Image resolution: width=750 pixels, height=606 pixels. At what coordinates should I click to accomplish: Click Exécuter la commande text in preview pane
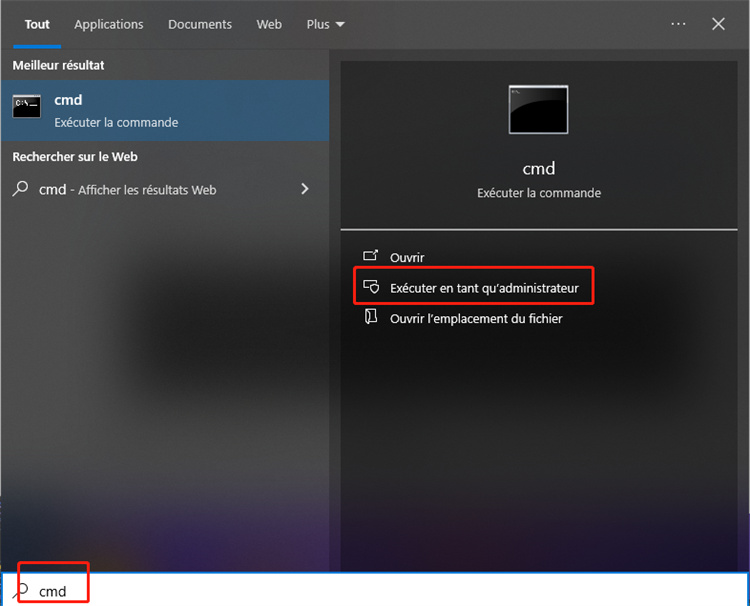click(x=539, y=193)
